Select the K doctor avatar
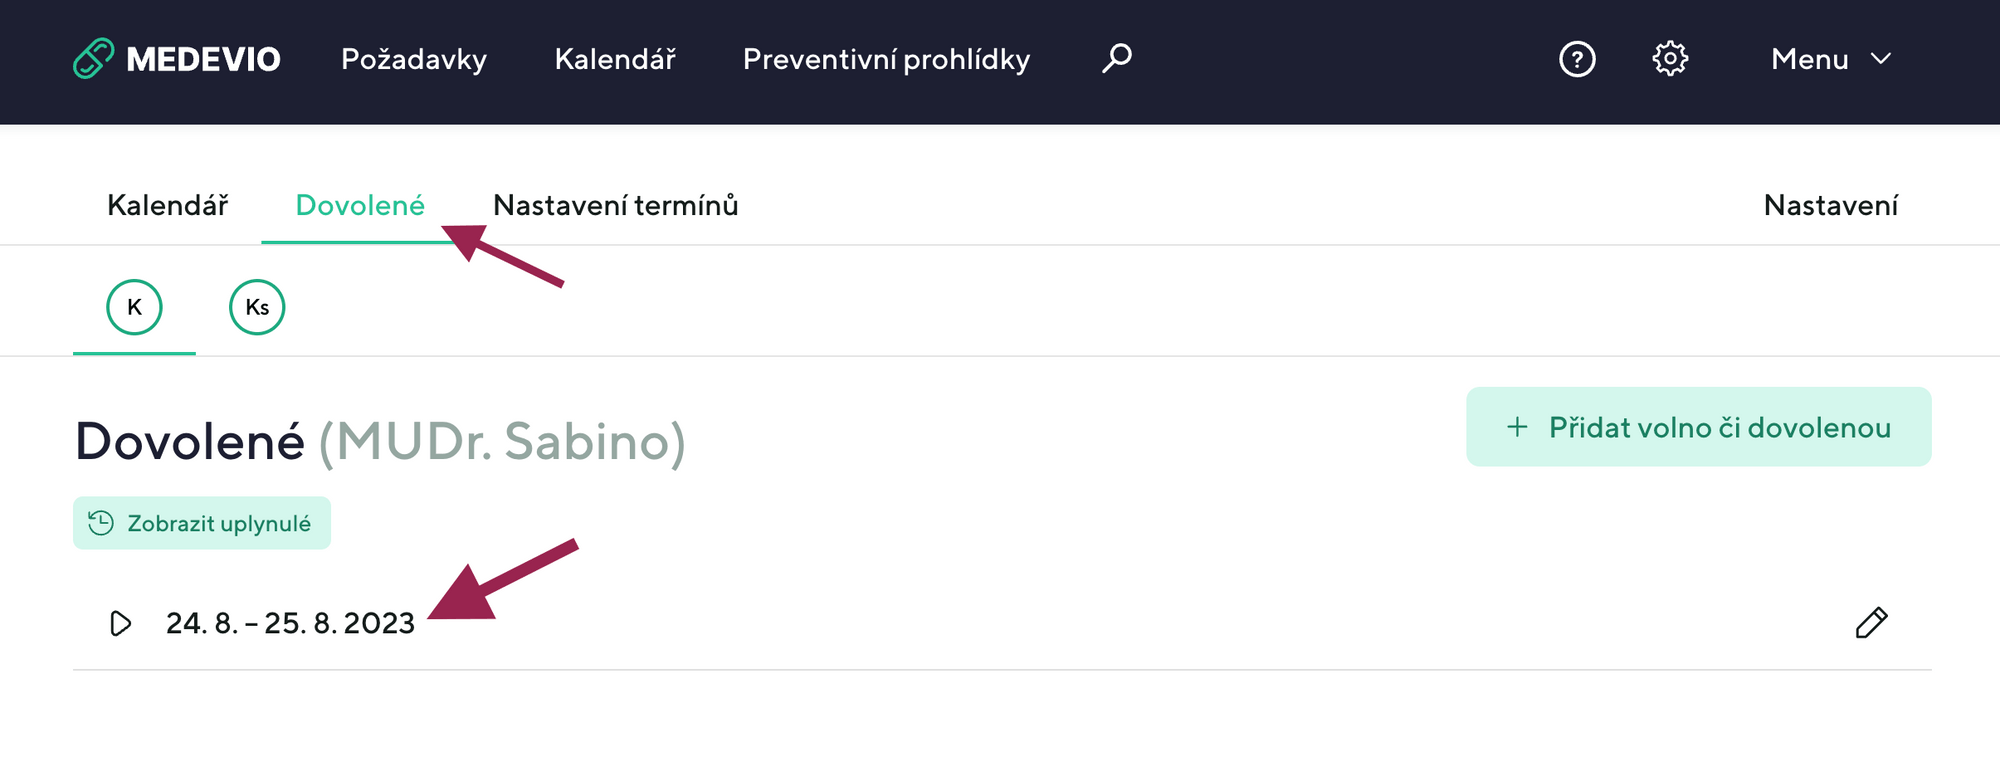Image resolution: width=2000 pixels, height=782 pixels. (134, 307)
